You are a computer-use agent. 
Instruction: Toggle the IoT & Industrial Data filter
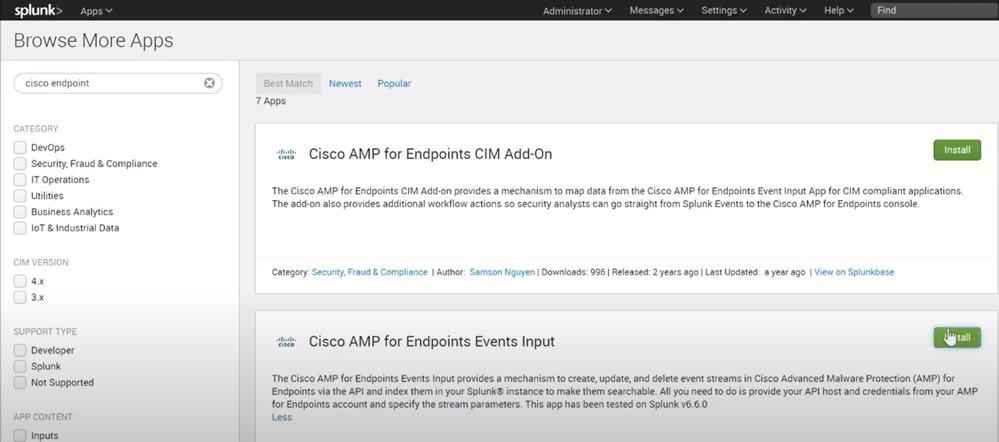[20, 228]
